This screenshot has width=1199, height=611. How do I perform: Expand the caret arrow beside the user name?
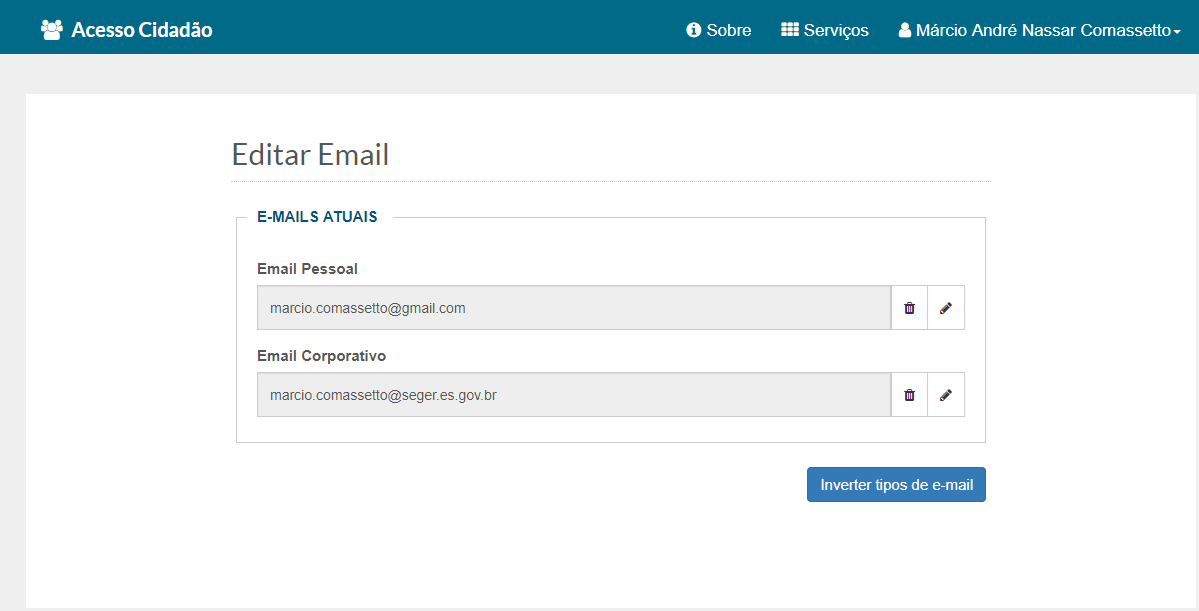(1177, 32)
